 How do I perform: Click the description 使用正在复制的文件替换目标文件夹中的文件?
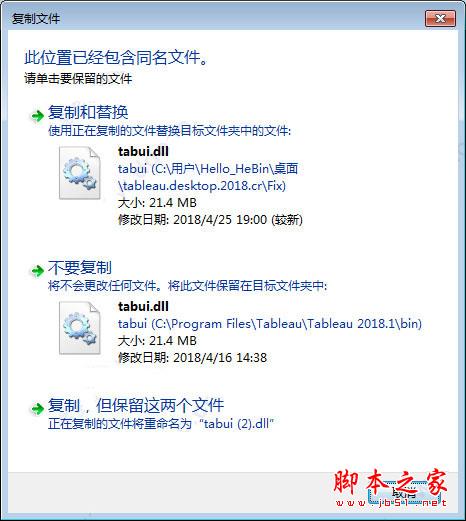click(x=169, y=131)
